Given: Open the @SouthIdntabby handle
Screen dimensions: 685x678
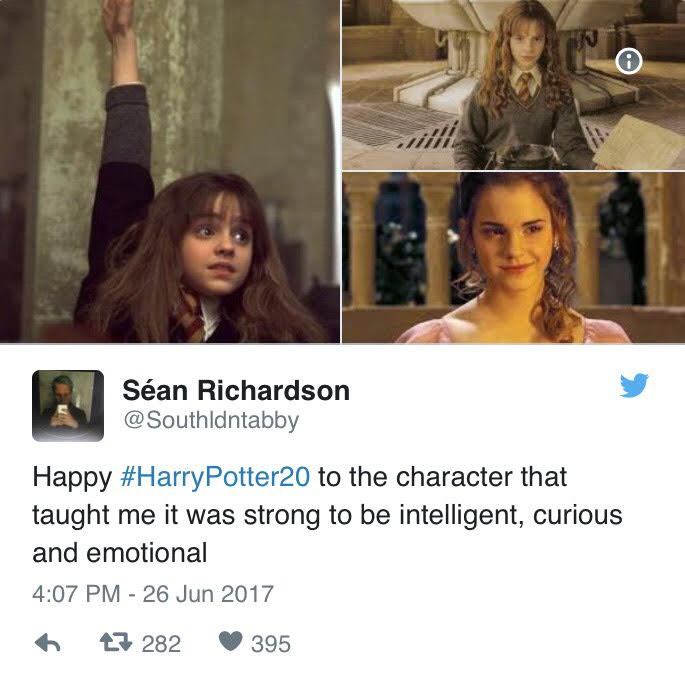Looking at the screenshot, I should [211, 420].
